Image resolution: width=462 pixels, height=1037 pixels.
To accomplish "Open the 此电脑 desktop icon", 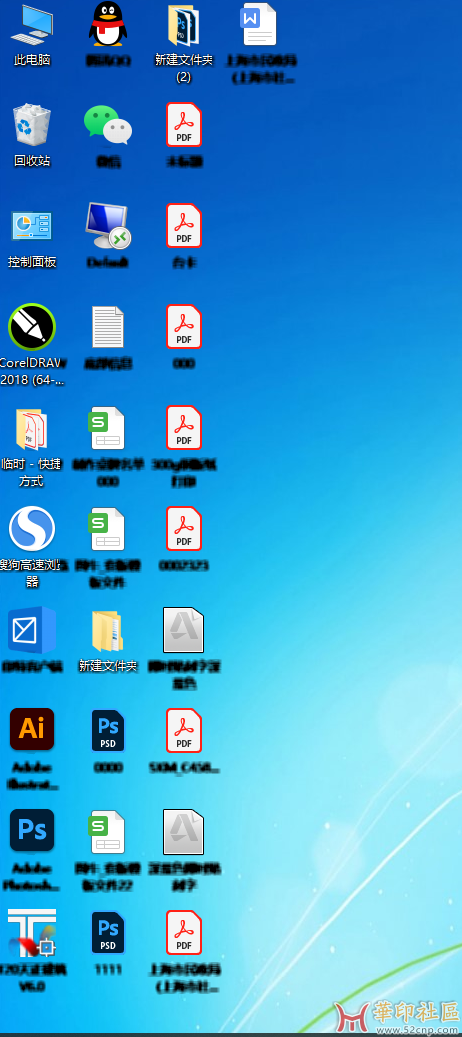I will tap(32, 24).
